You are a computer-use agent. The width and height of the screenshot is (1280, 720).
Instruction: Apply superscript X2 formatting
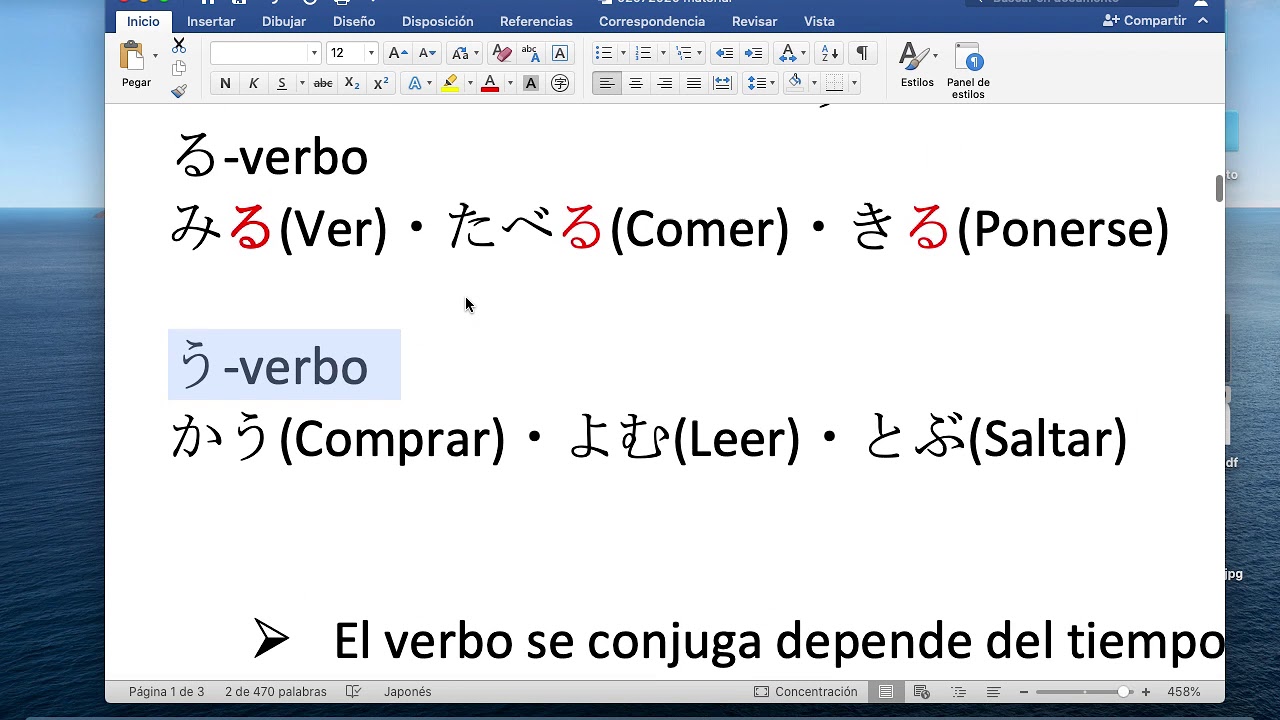click(381, 83)
